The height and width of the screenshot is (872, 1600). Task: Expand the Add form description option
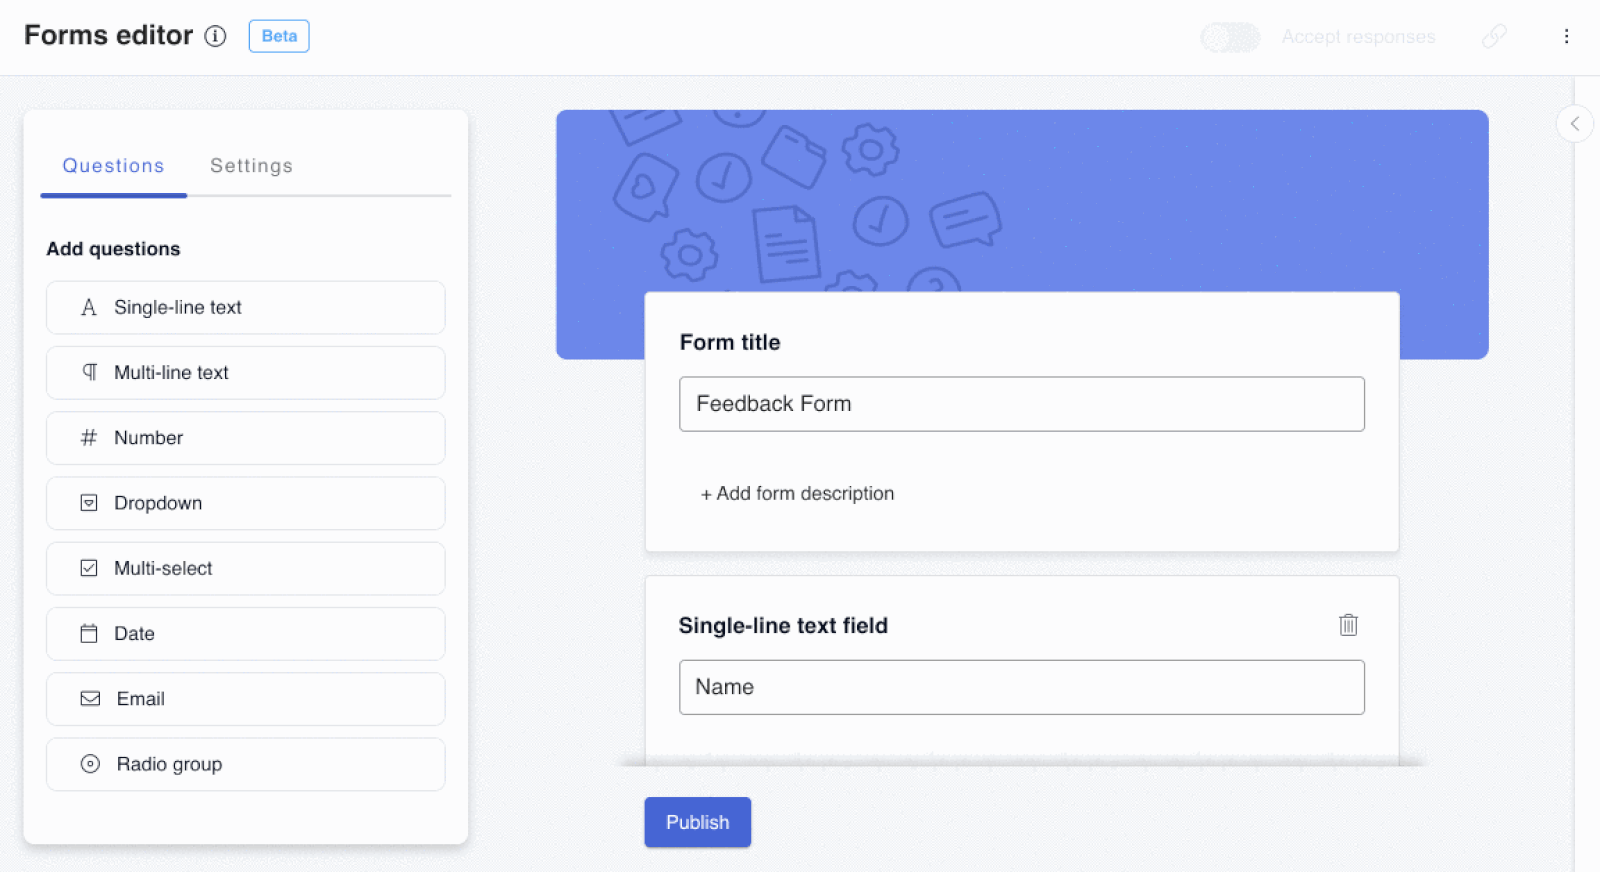tap(797, 494)
